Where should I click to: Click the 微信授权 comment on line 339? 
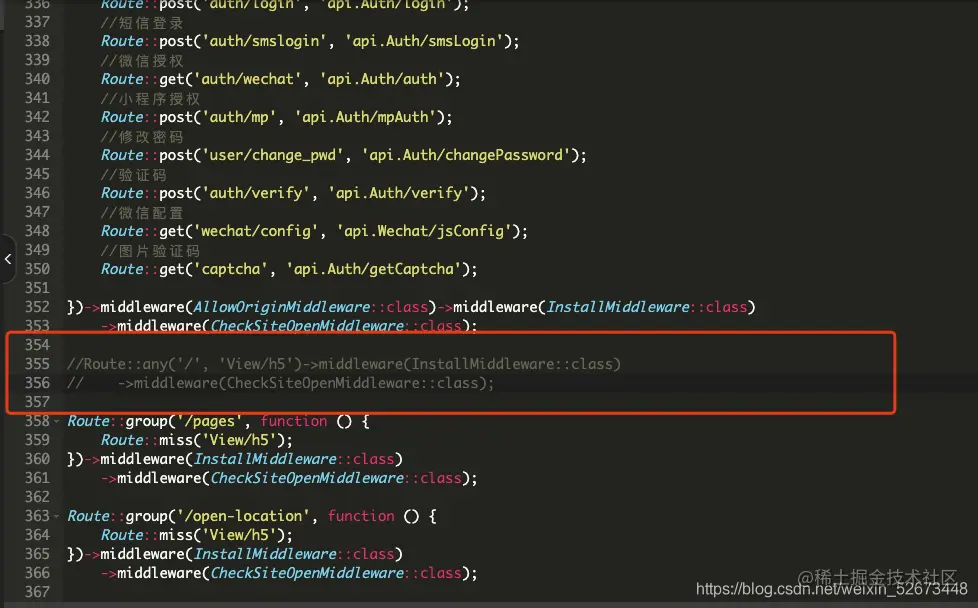coord(142,60)
